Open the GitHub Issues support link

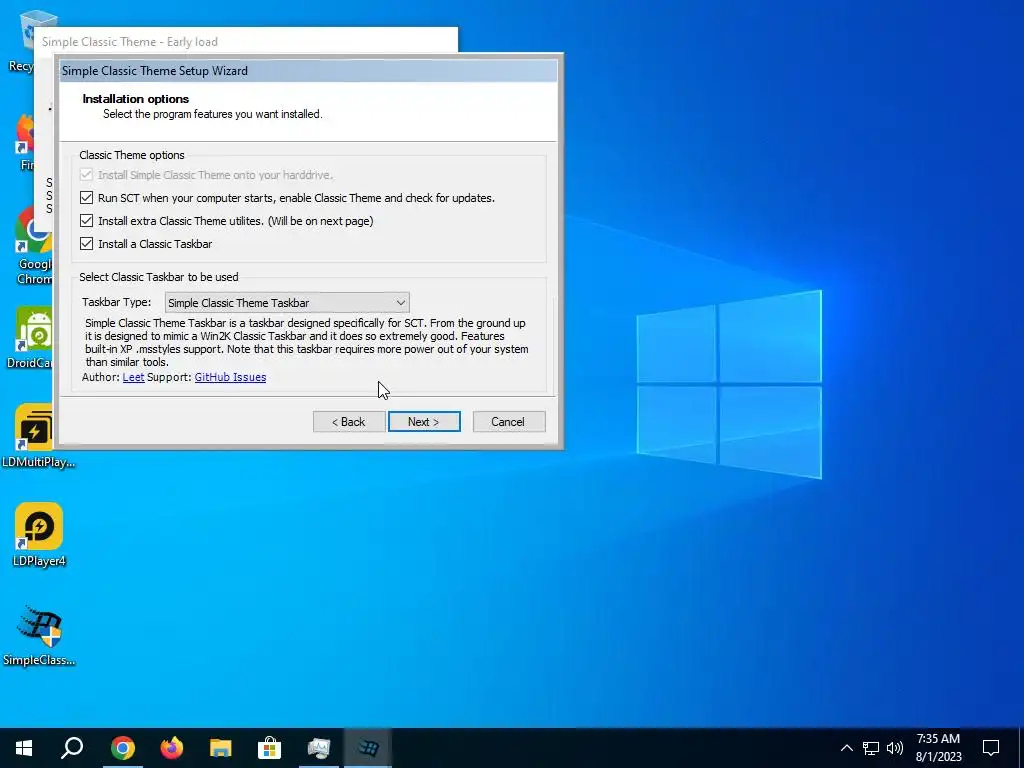tap(231, 377)
